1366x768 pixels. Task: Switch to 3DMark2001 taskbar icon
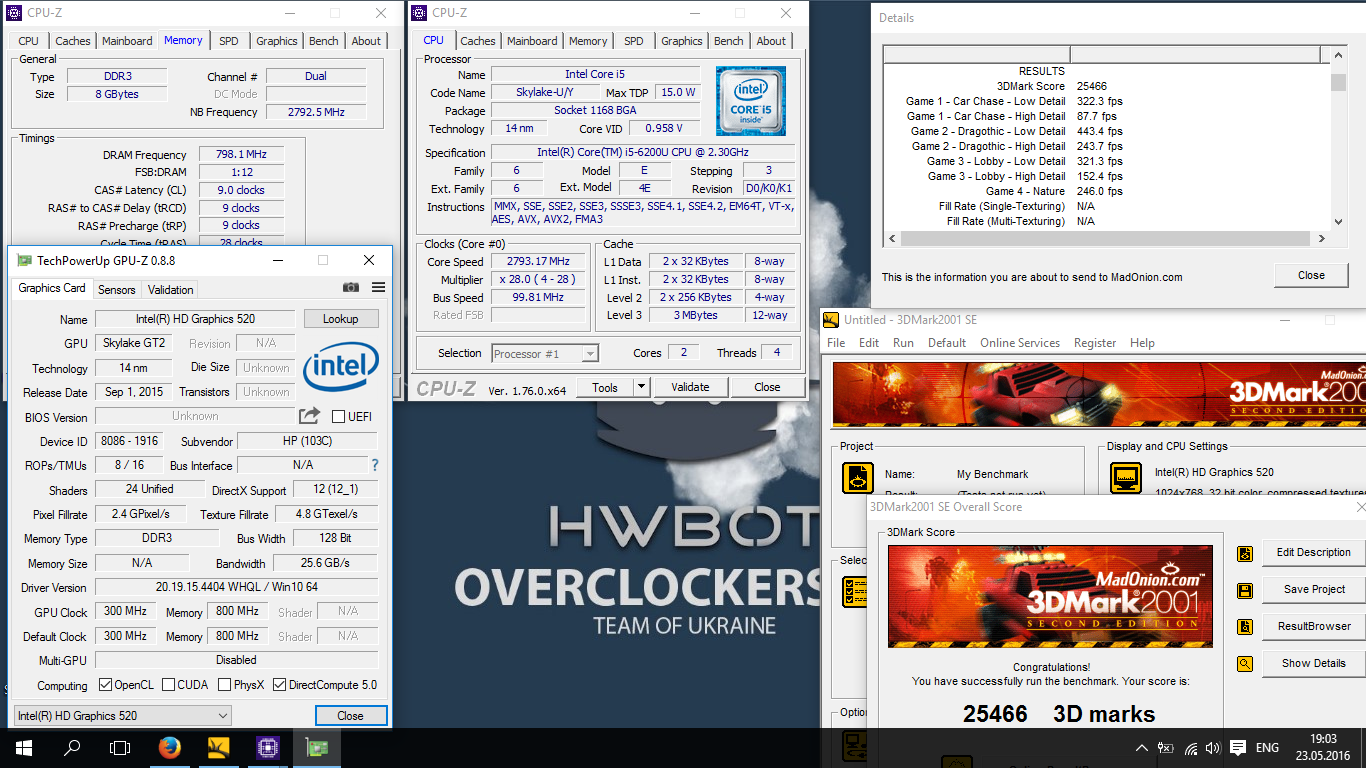(218, 748)
